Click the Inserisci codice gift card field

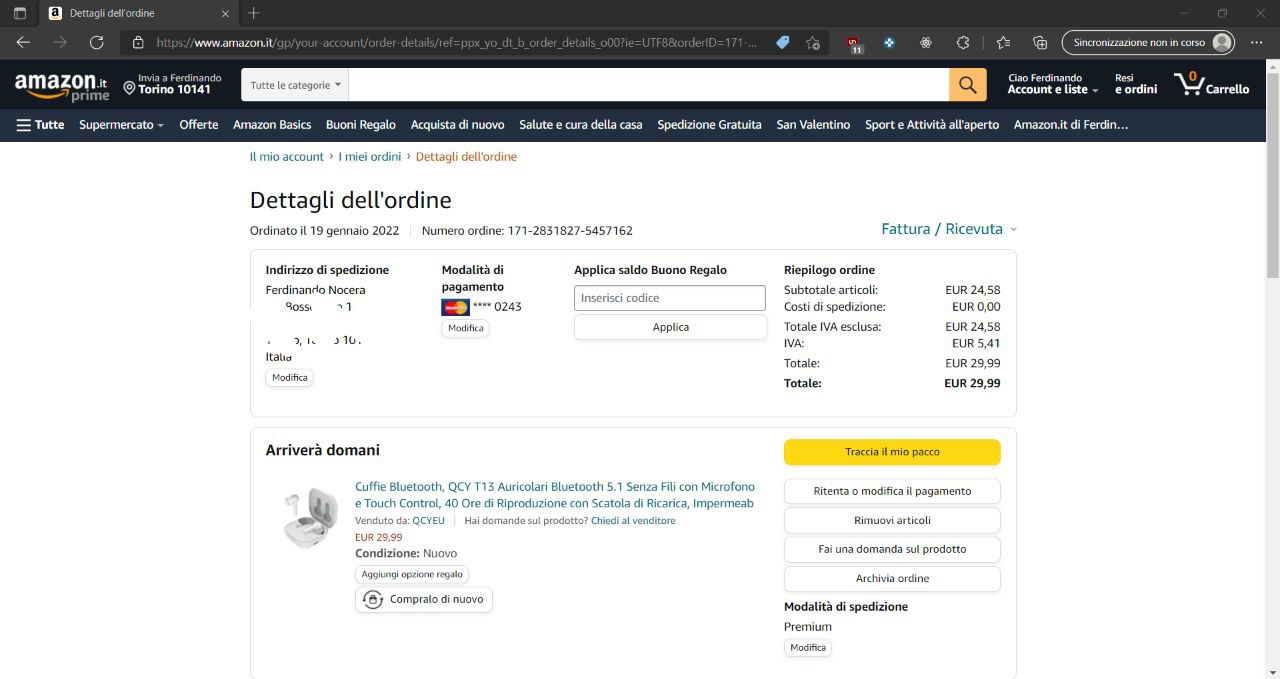pos(669,298)
